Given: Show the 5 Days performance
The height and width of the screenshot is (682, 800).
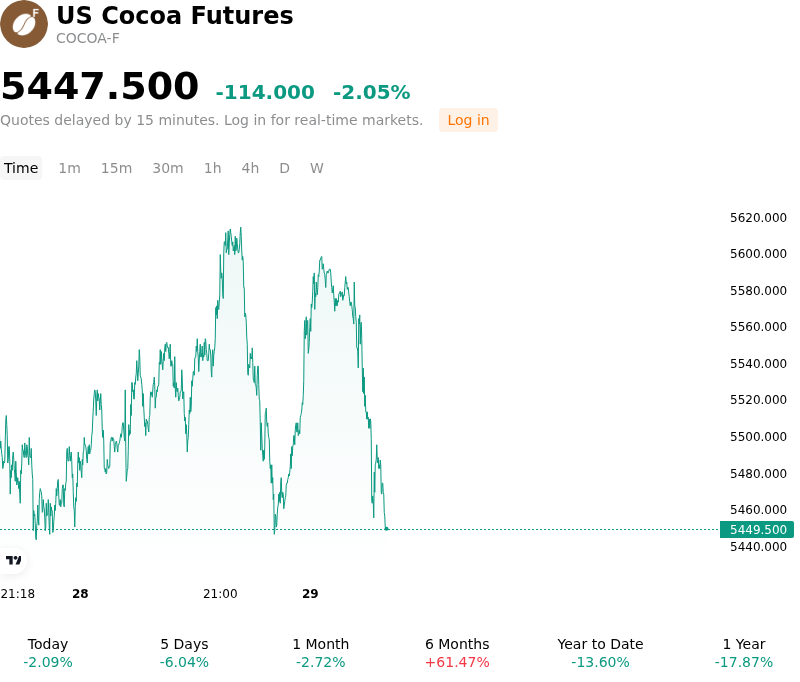Looking at the screenshot, I should [184, 653].
